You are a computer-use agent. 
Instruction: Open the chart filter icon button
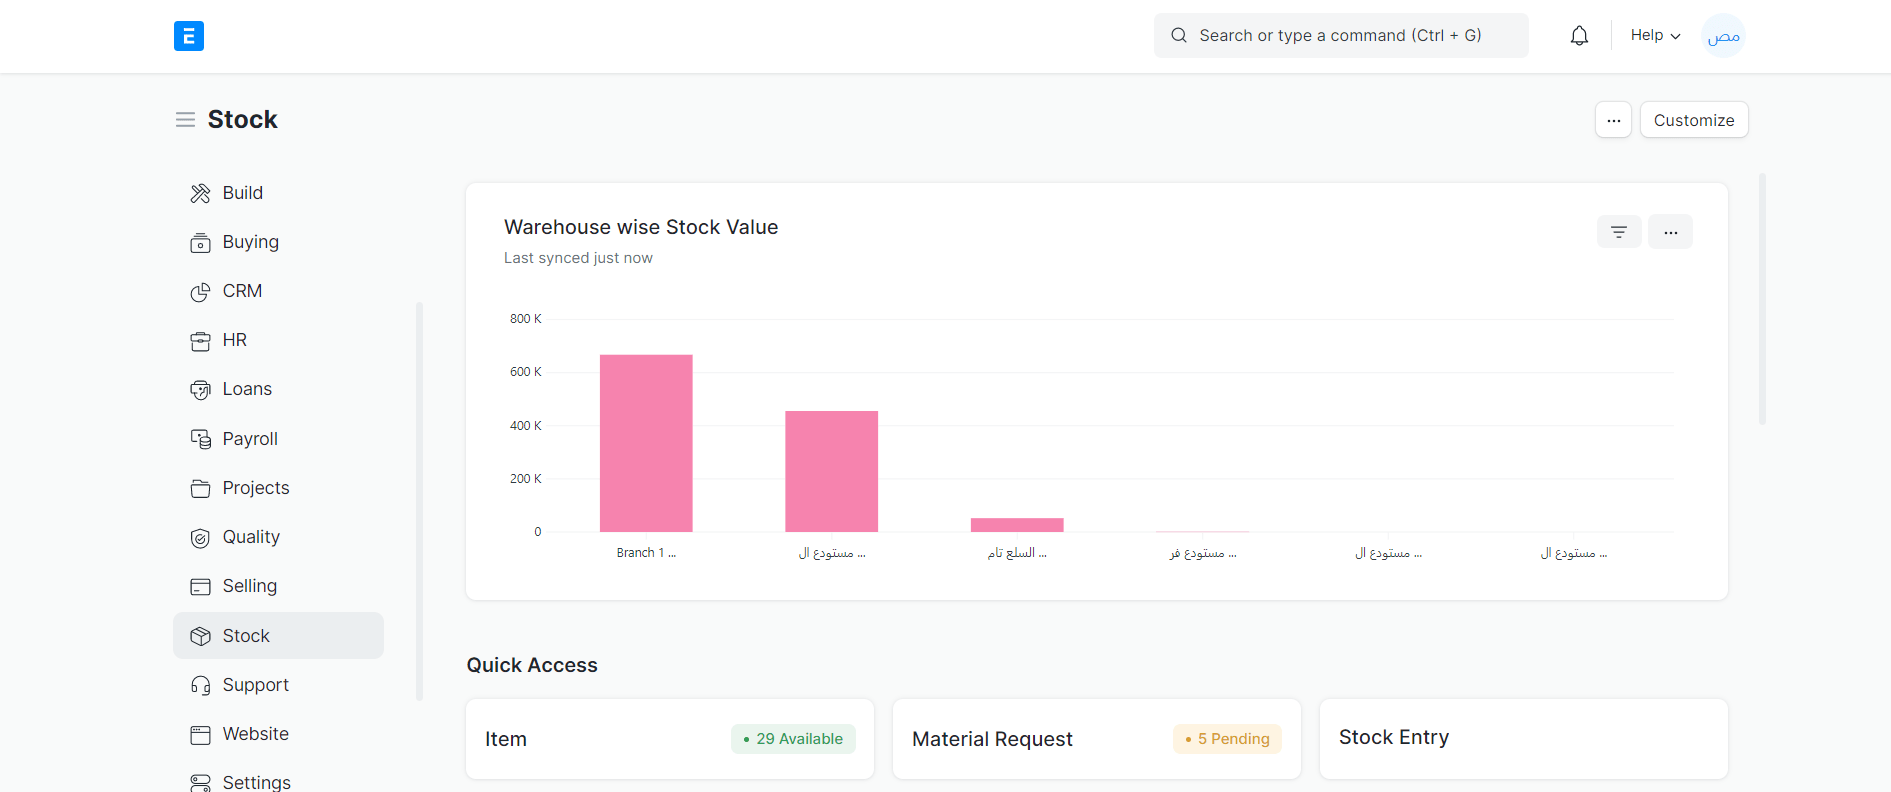point(1618,232)
